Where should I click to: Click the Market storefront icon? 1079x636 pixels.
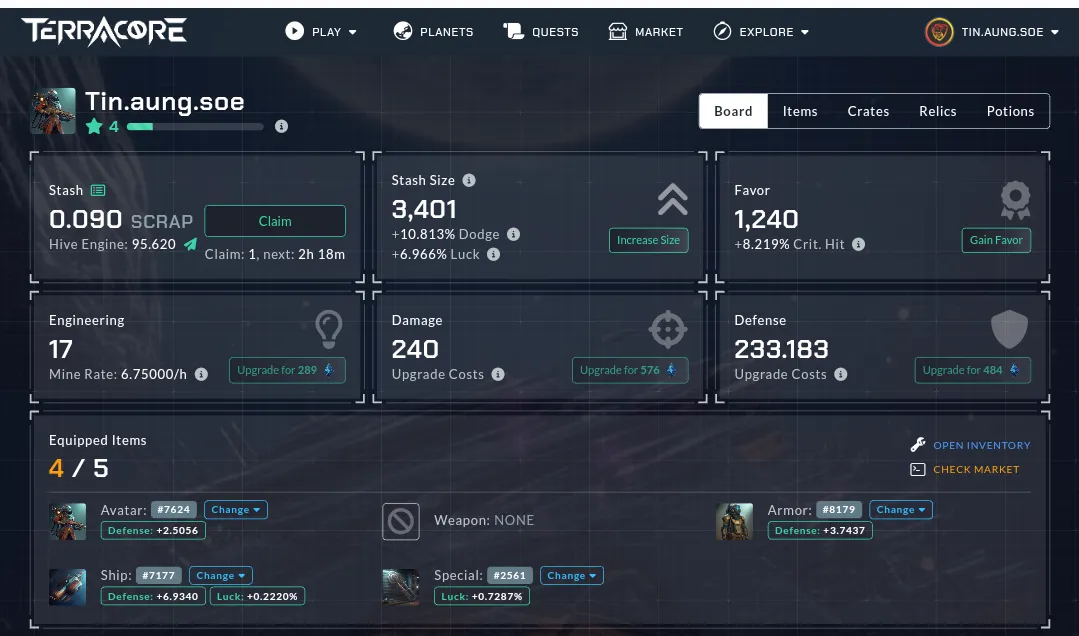618,31
